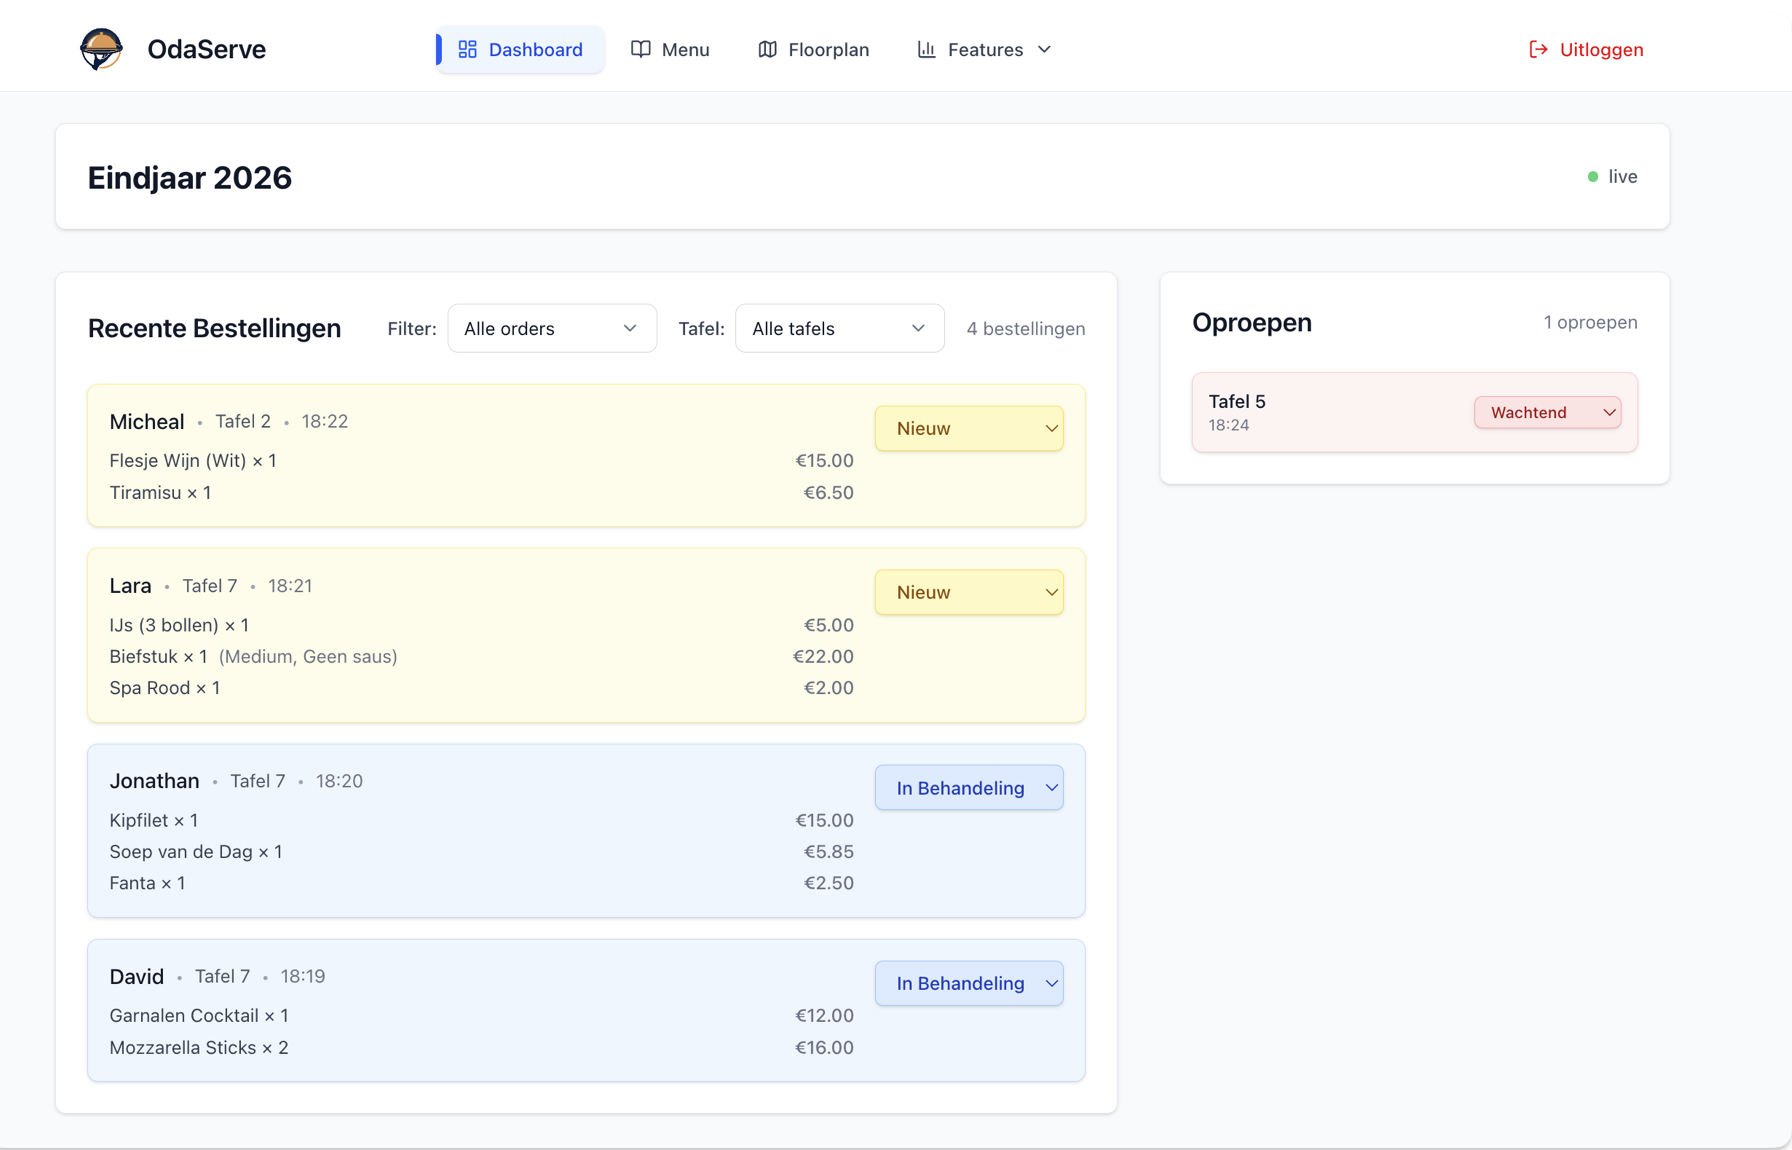Open David's In Behandeling status dropdown

point(968,983)
